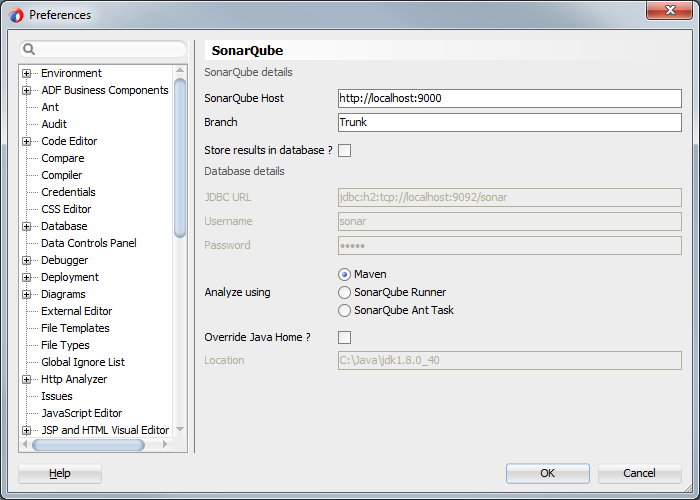This screenshot has width=700, height=500.
Task: Select the Maven radio button
Action: pyautogui.click(x=345, y=274)
